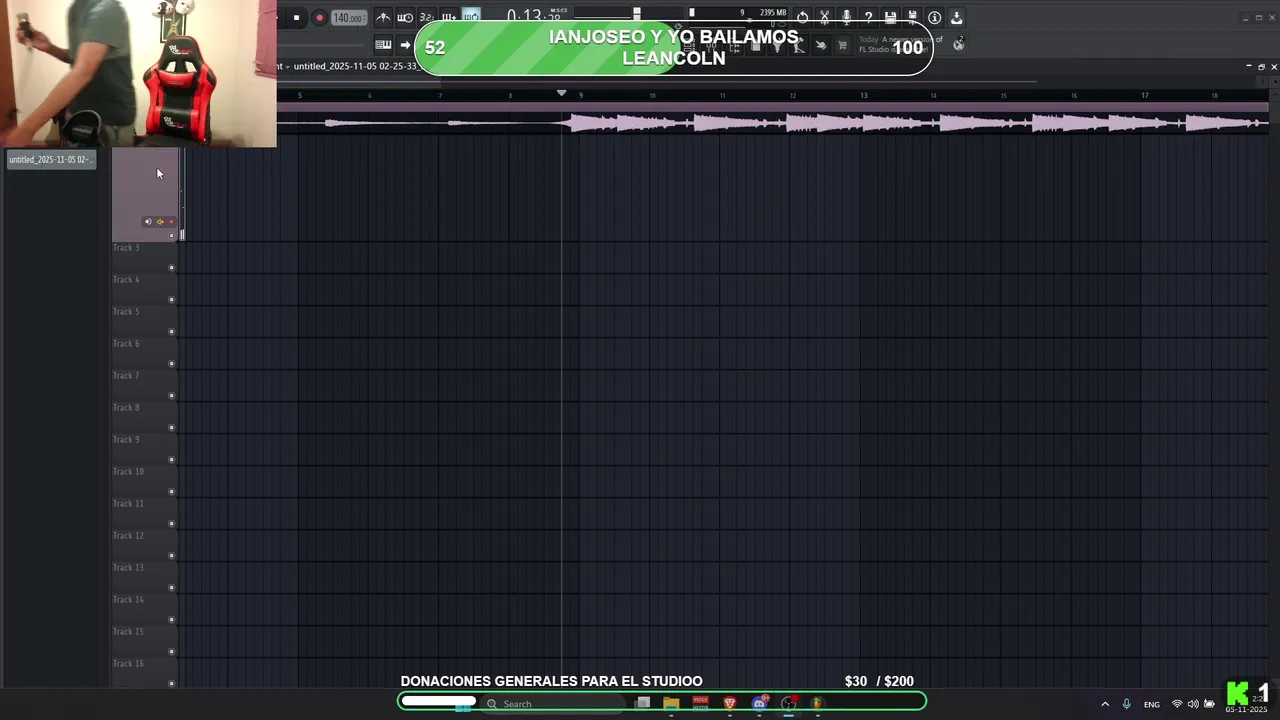
Task: Click the 140.000 tempo field
Action: 349,18
